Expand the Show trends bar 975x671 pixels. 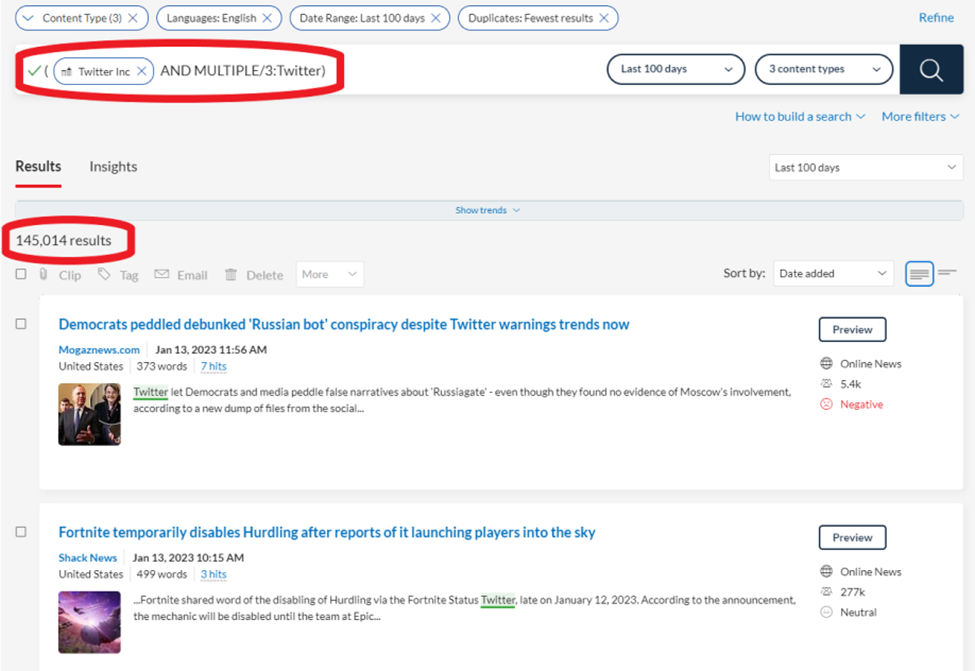(488, 210)
